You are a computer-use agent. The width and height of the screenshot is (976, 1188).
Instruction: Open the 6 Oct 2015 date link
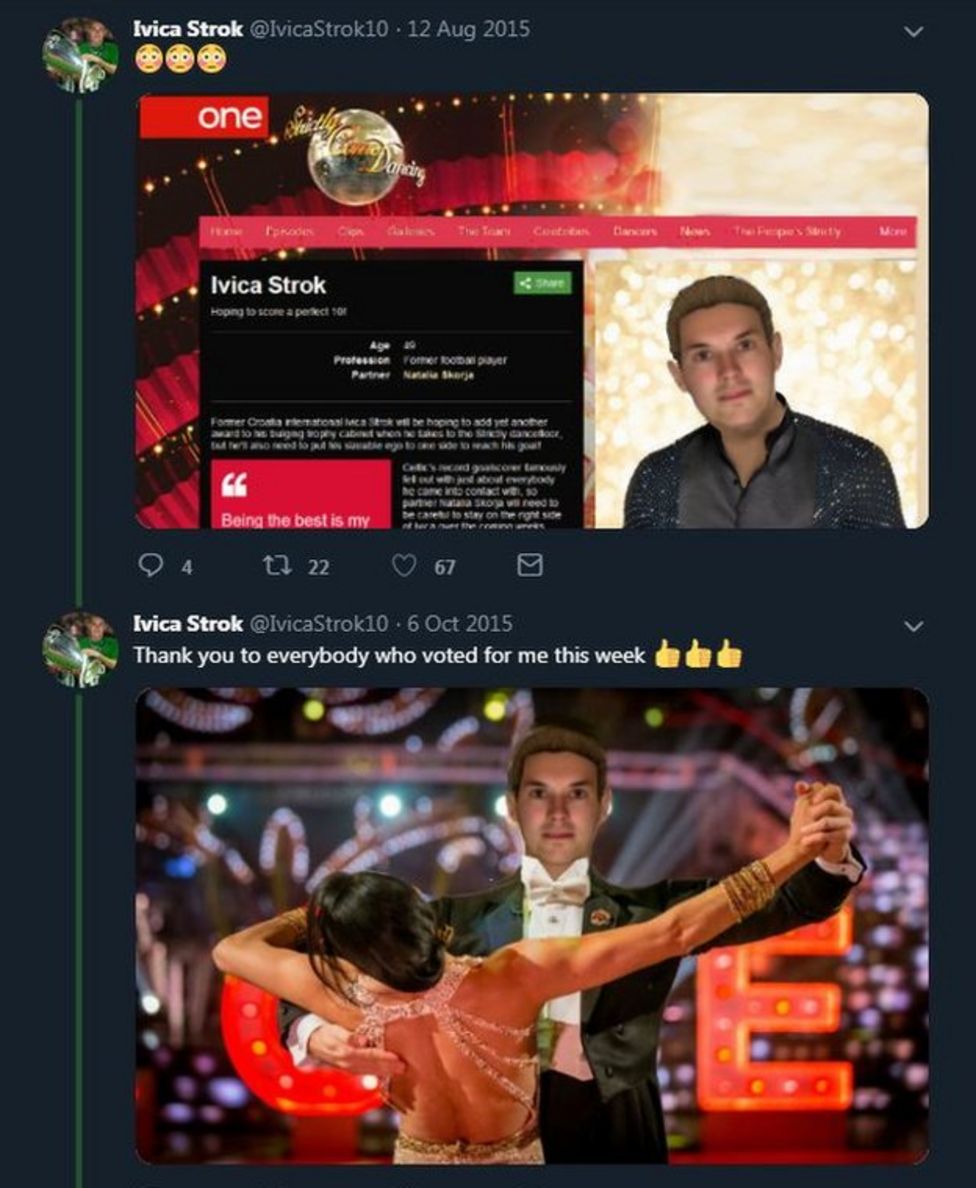[460, 624]
